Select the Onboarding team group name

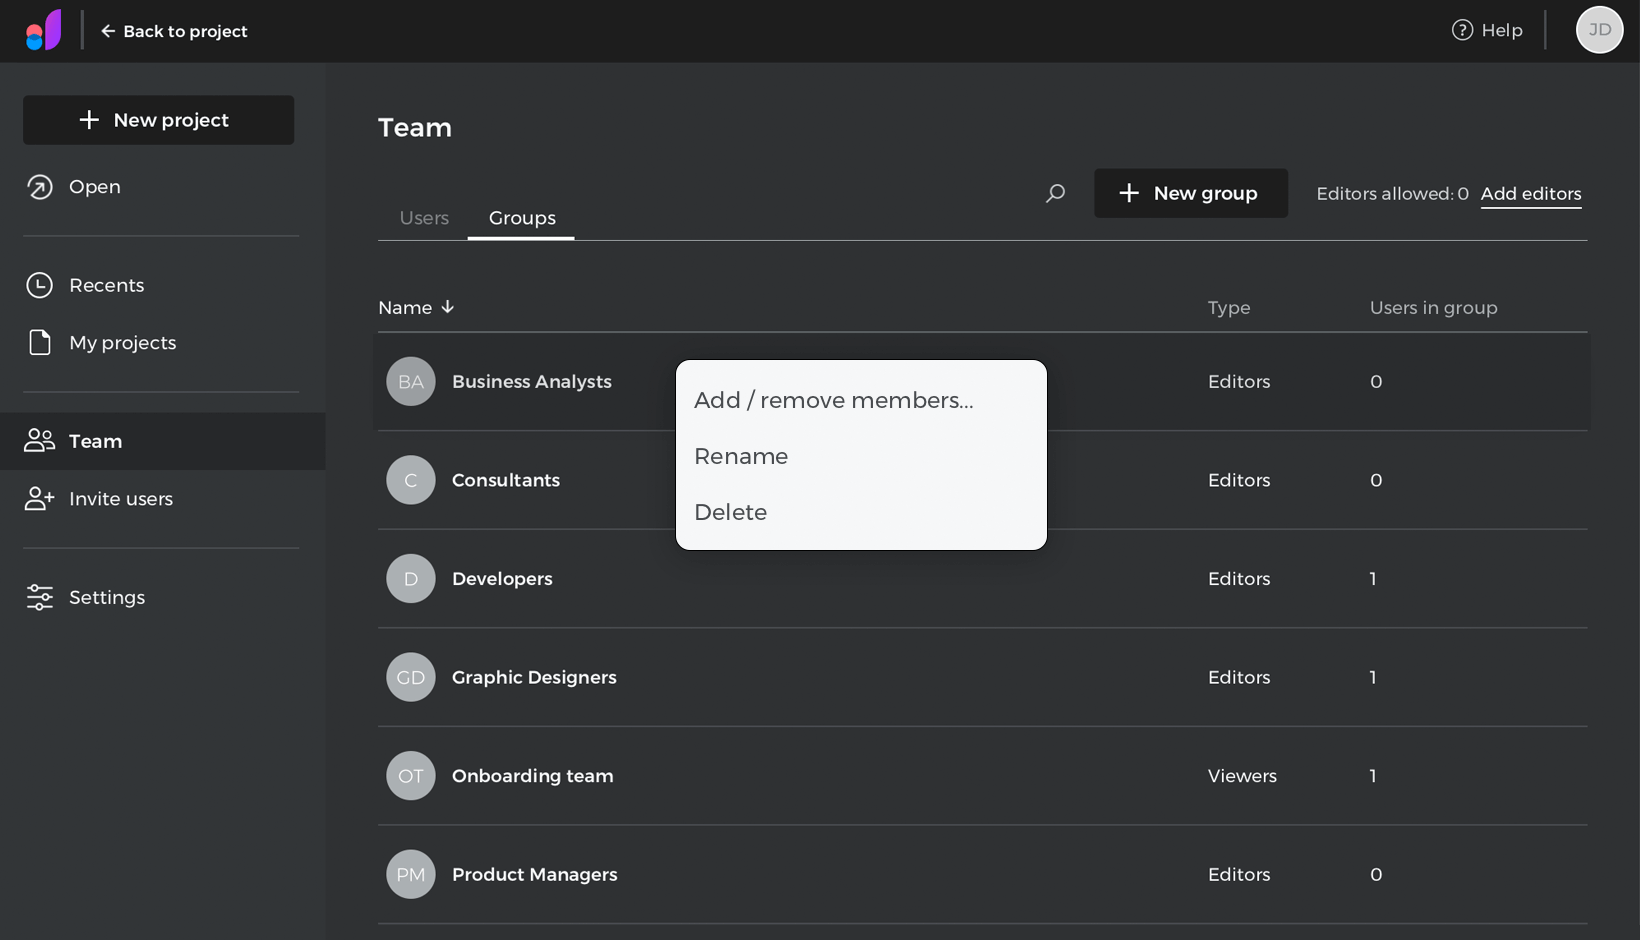pos(533,775)
